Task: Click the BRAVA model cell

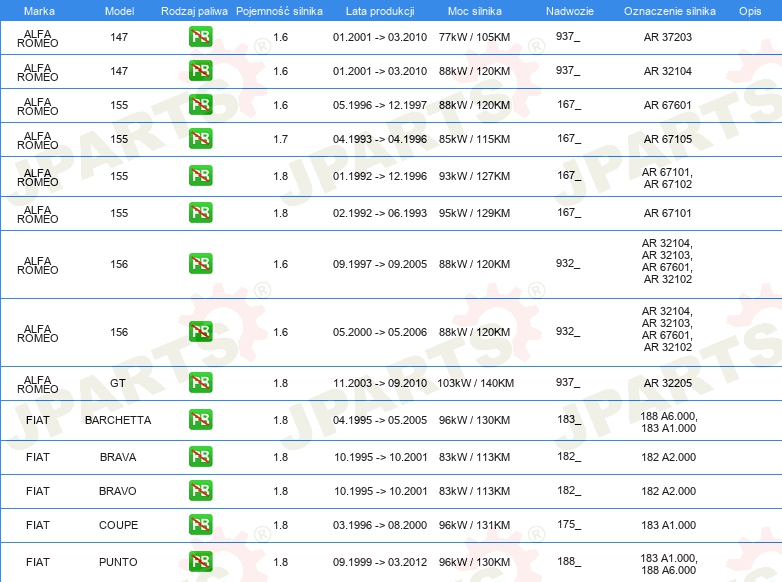Action: 118,457
